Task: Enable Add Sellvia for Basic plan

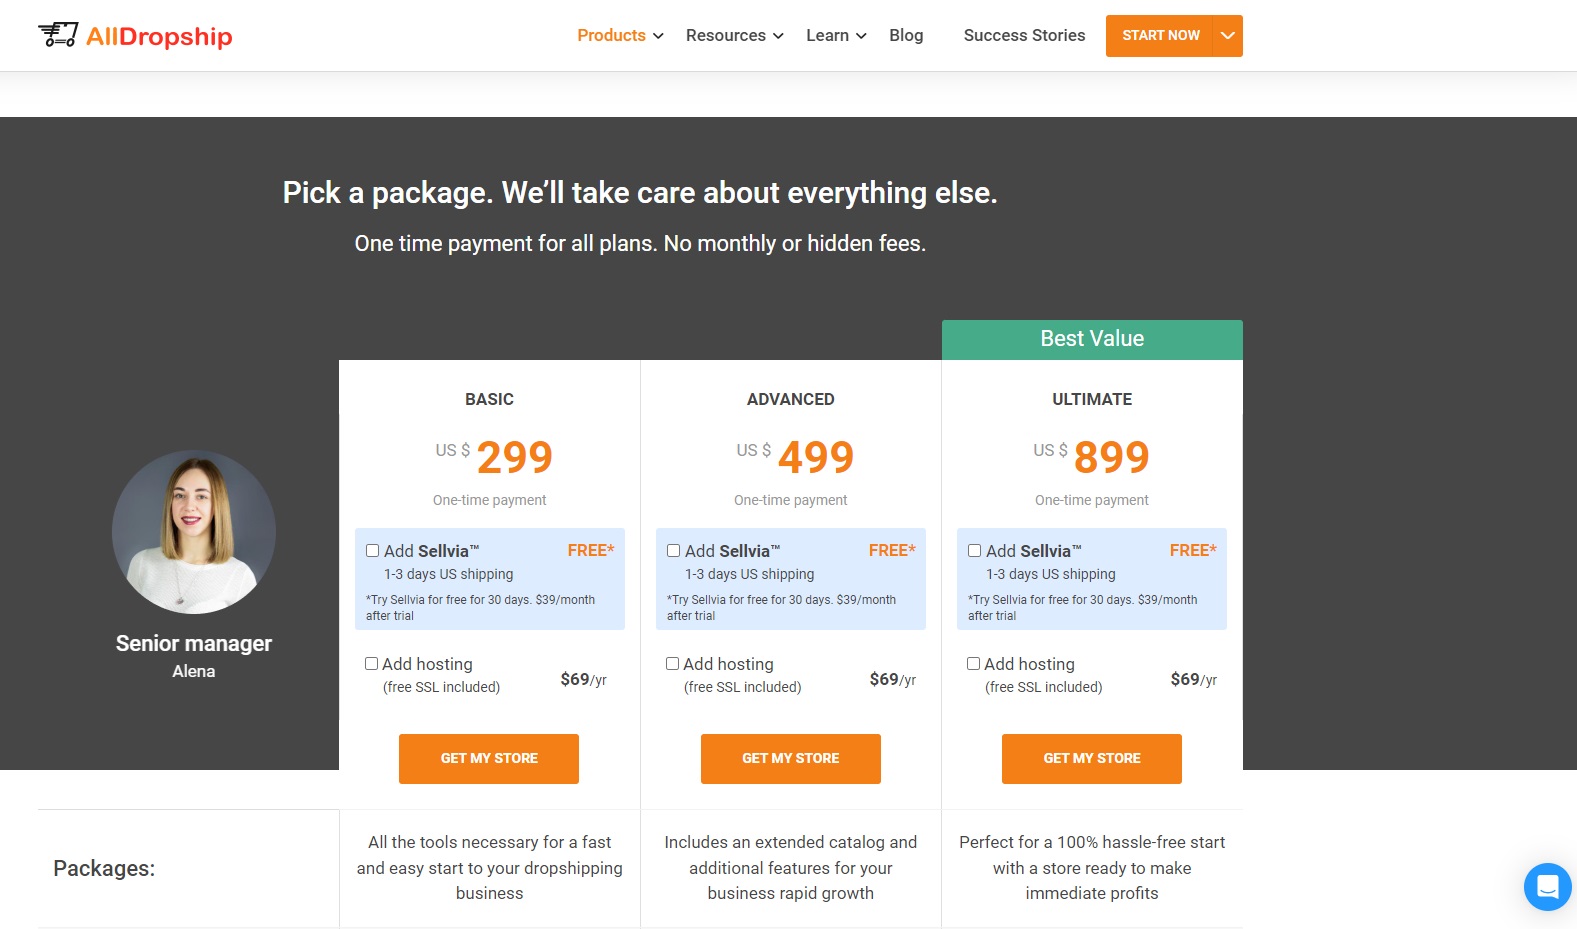Action: point(372,551)
